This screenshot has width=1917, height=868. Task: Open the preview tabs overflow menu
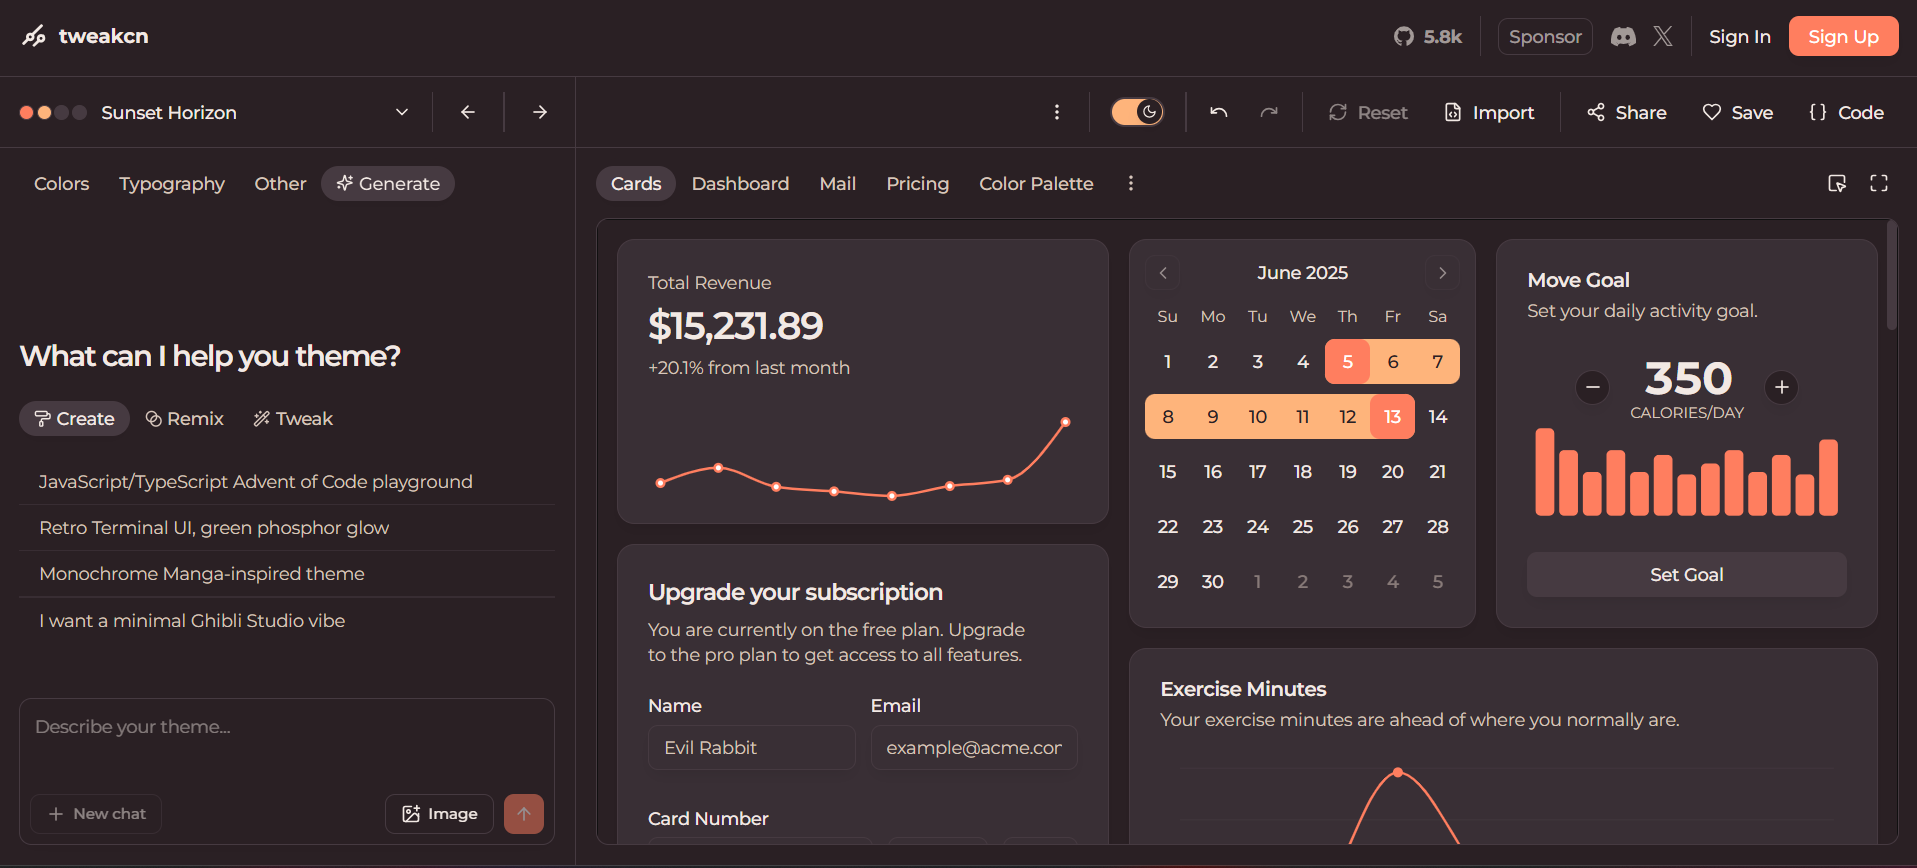[1131, 183]
